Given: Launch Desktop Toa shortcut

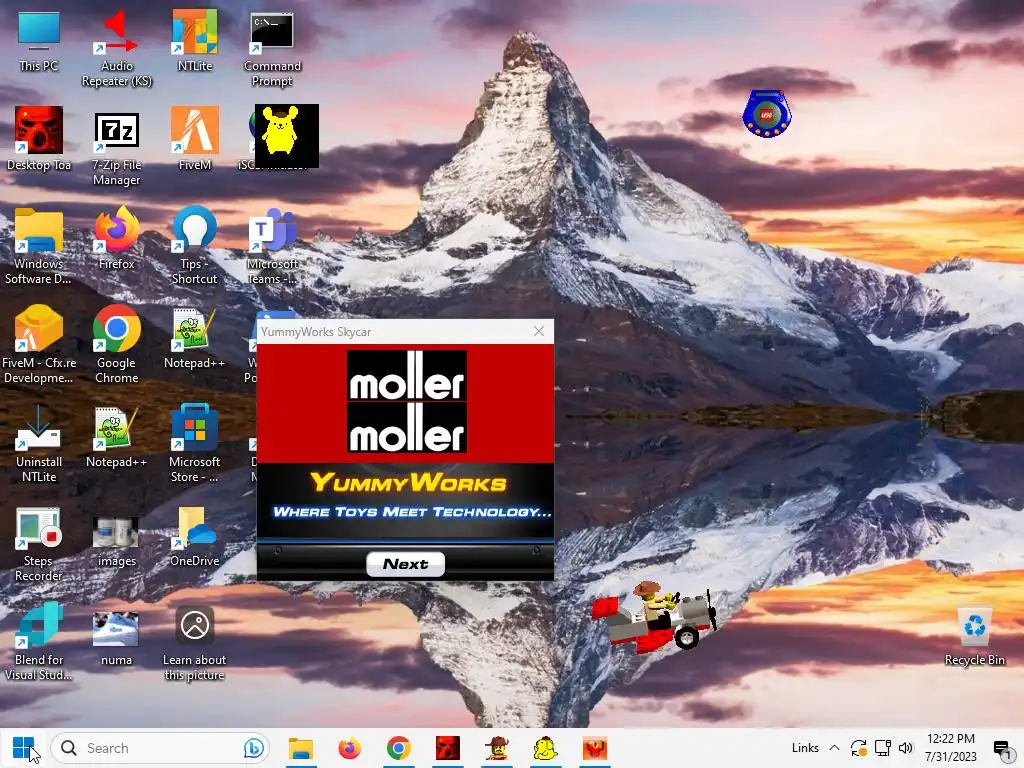Looking at the screenshot, I should point(39,138).
